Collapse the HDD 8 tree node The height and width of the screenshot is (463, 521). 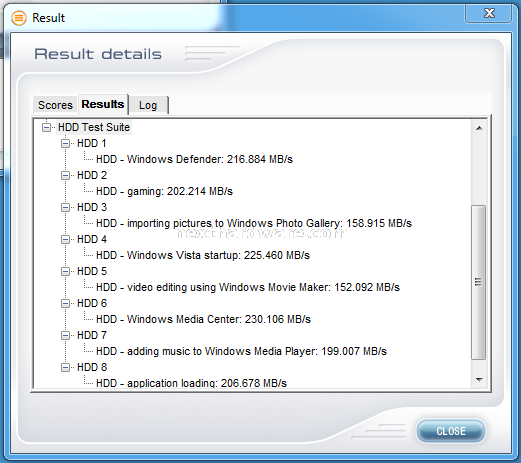(65, 367)
